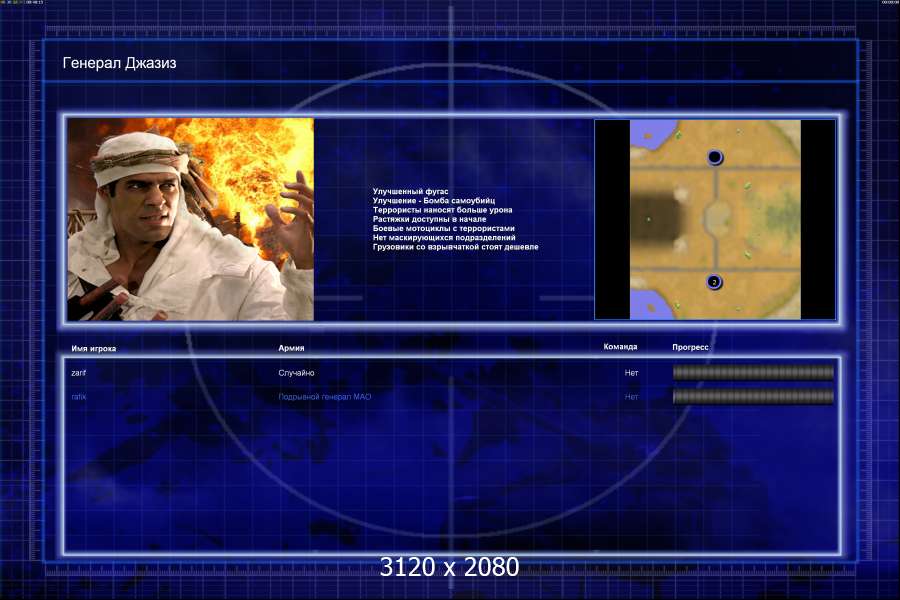Click the 'Имя игрока' column header
Screen dimensions: 900x600
click(94, 348)
